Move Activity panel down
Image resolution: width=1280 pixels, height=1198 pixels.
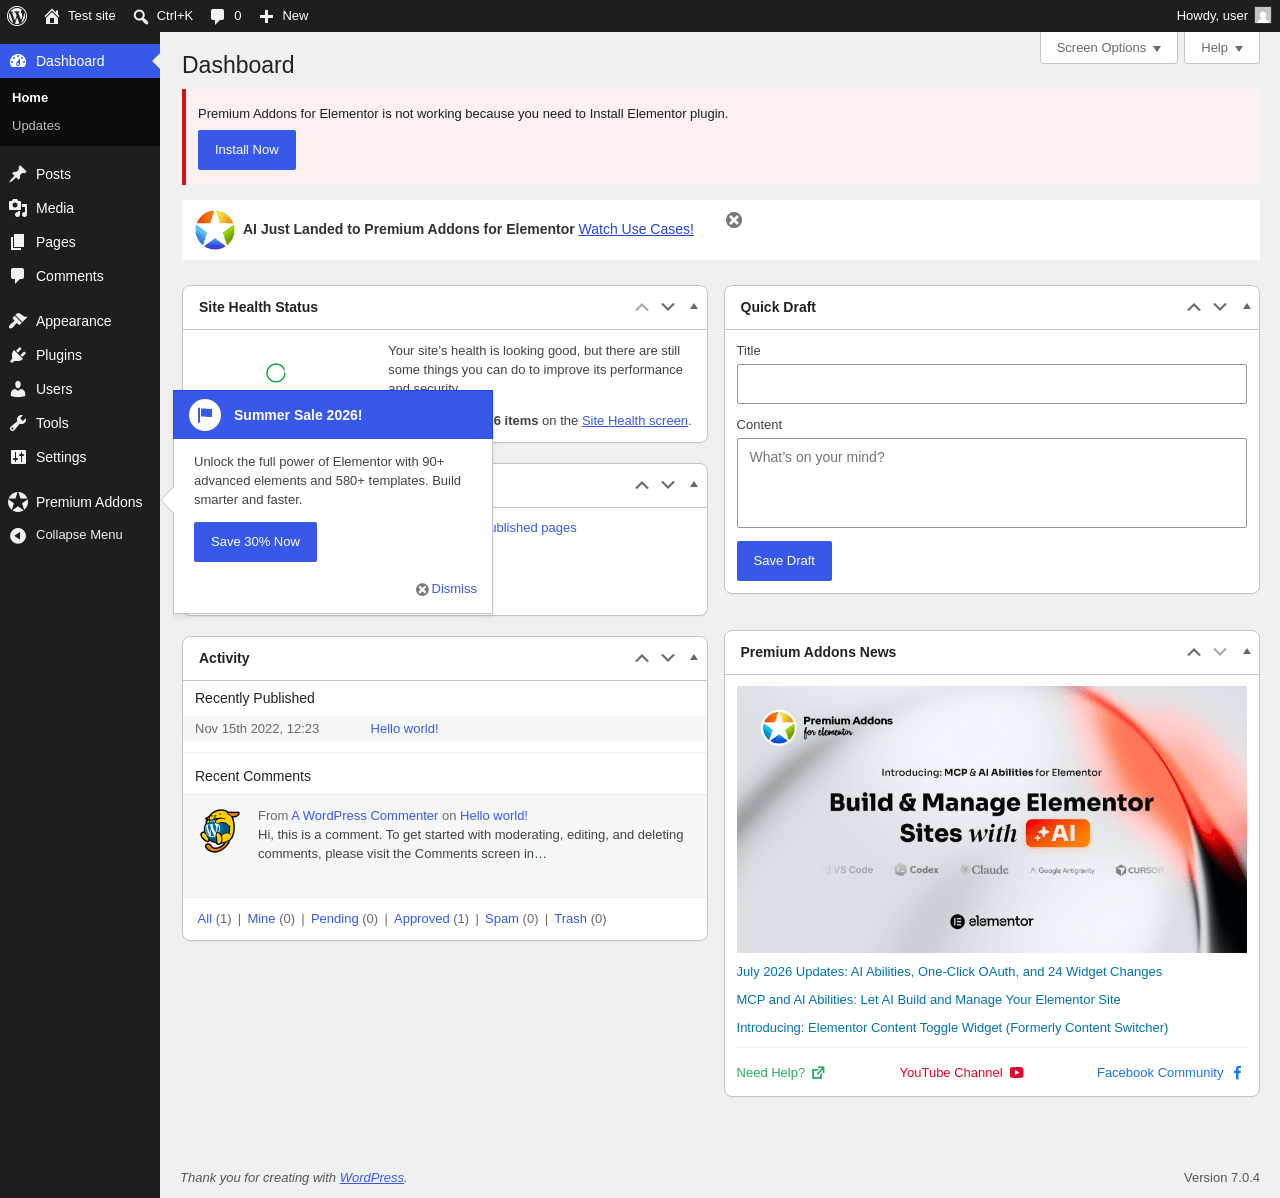tap(668, 658)
